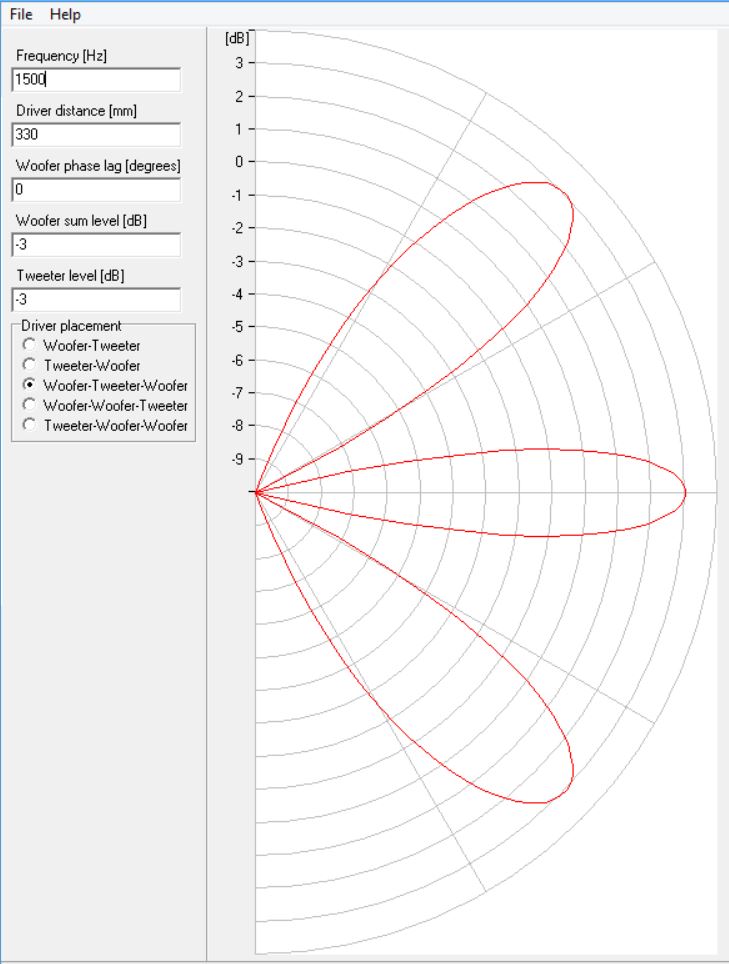Click the 'Woofer sum level [dB]' label
Viewport: 729px width, 964px height.
click(81, 221)
